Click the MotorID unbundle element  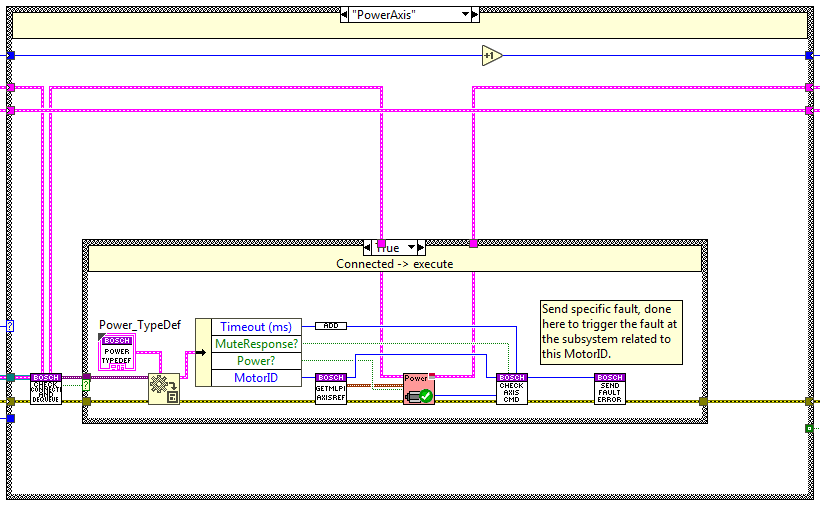tap(256, 378)
